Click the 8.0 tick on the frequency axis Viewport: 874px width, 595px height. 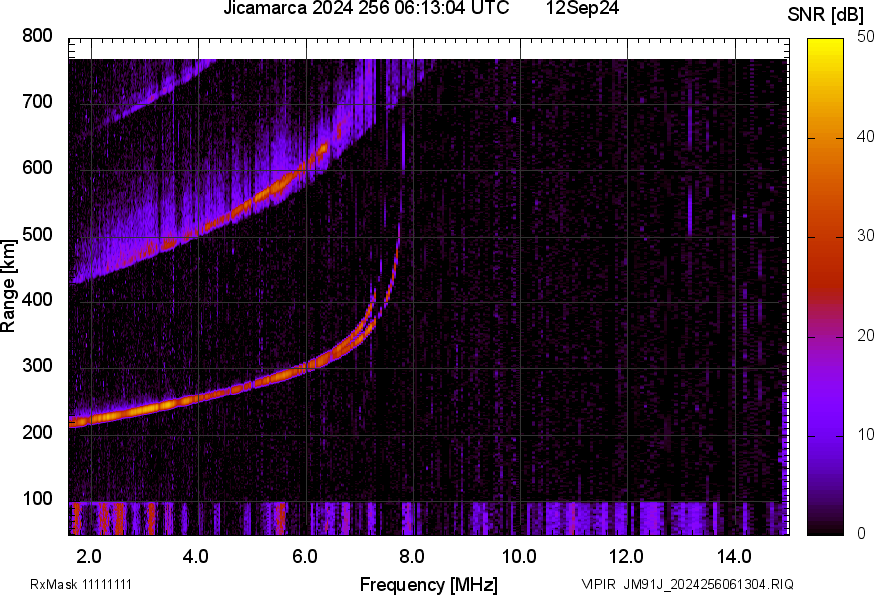(412, 555)
